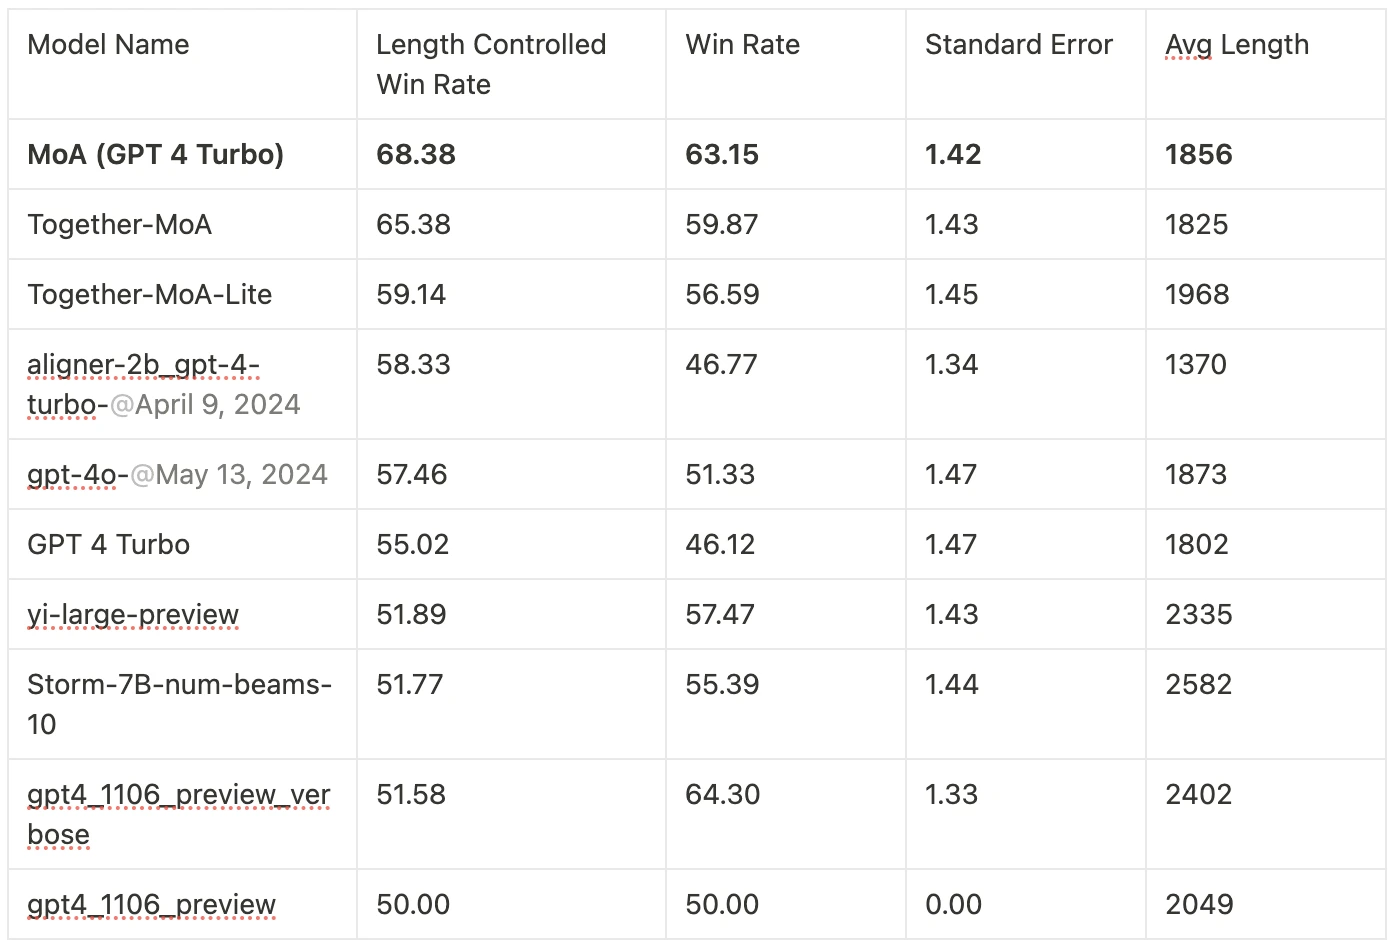Click the bold 68.38 win rate cell
The height and width of the screenshot is (952, 1394).
[x=416, y=155]
